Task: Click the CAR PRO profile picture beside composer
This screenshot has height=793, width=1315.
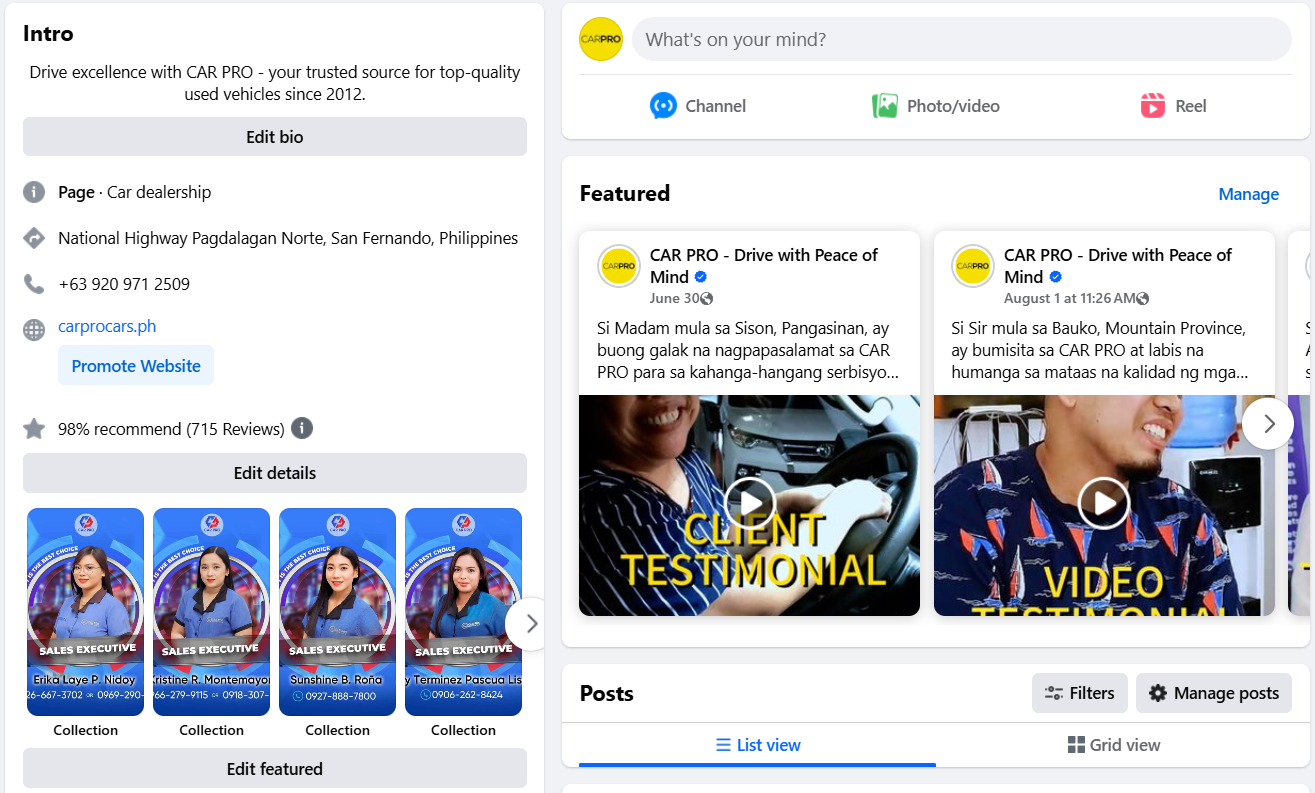Action: [601, 40]
